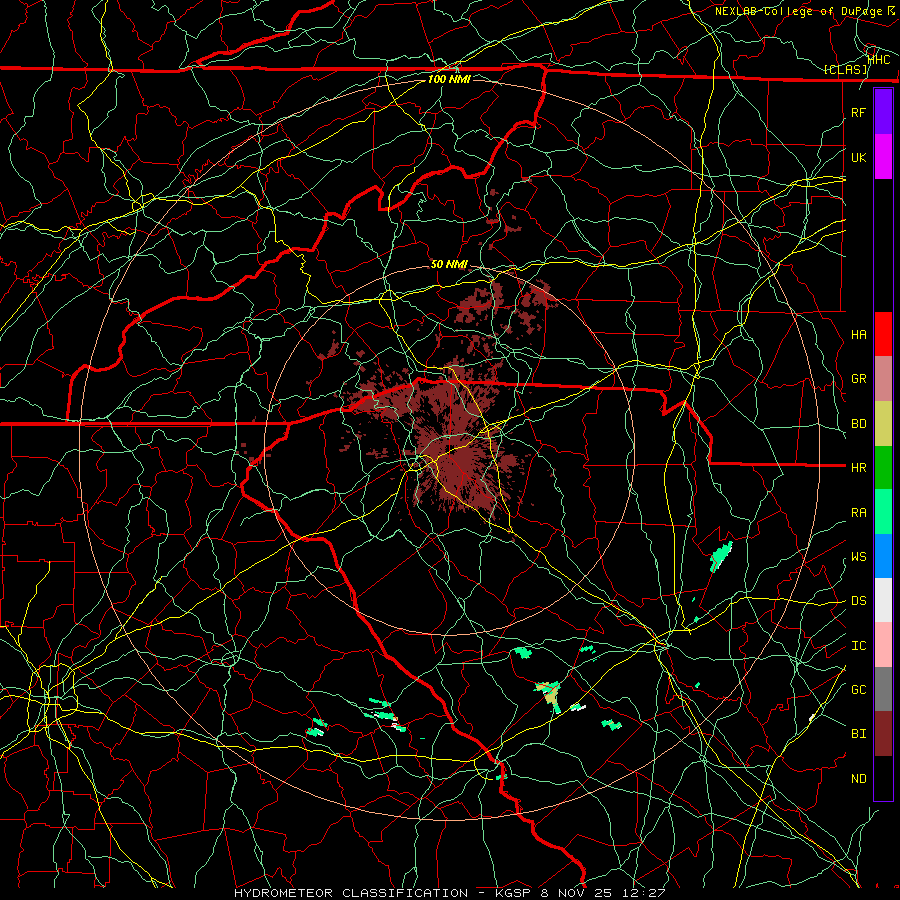Click the 50 NMI range ring label
Image resolution: width=900 pixels, height=900 pixels.
click(449, 264)
